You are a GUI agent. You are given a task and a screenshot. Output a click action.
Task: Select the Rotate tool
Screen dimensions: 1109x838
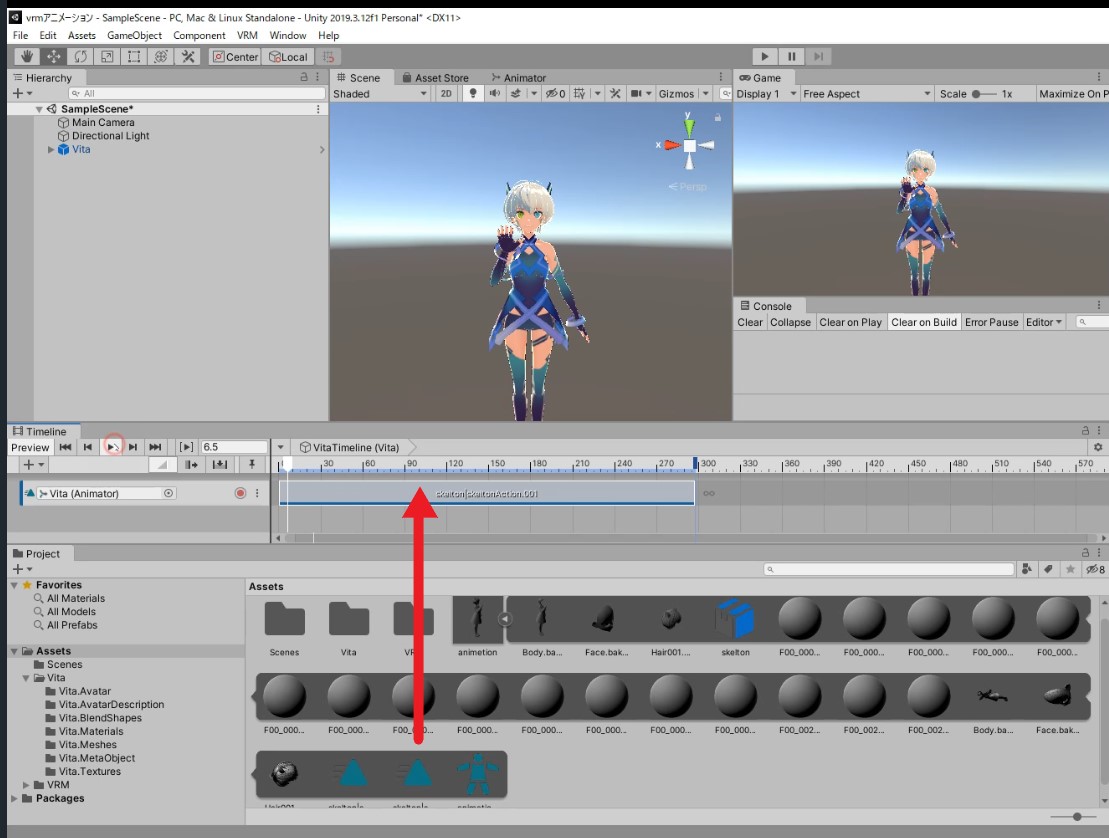(x=81, y=57)
